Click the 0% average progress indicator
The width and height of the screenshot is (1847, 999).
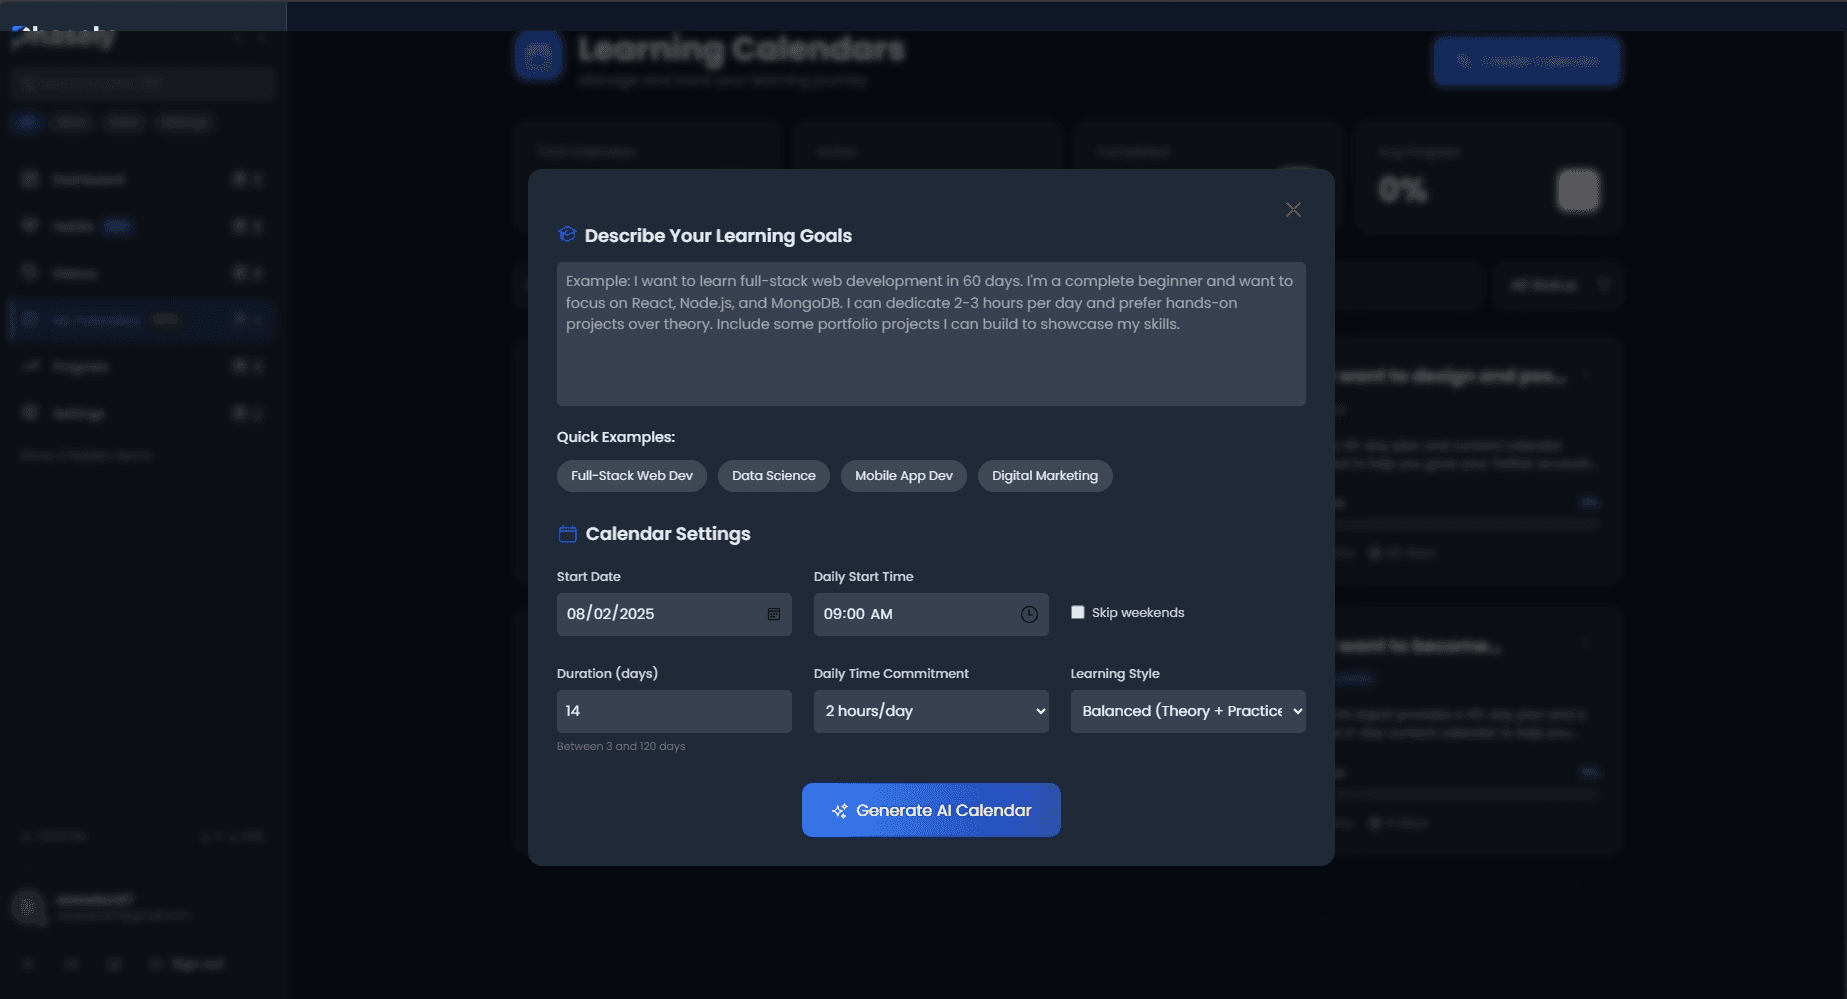1404,189
